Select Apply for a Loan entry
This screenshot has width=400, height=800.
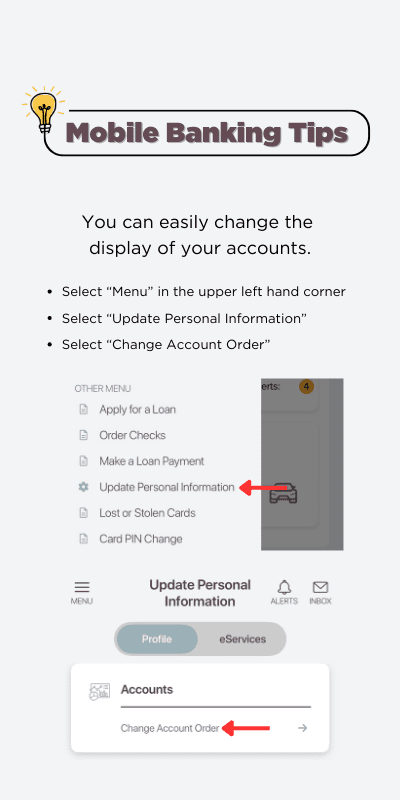137,410
